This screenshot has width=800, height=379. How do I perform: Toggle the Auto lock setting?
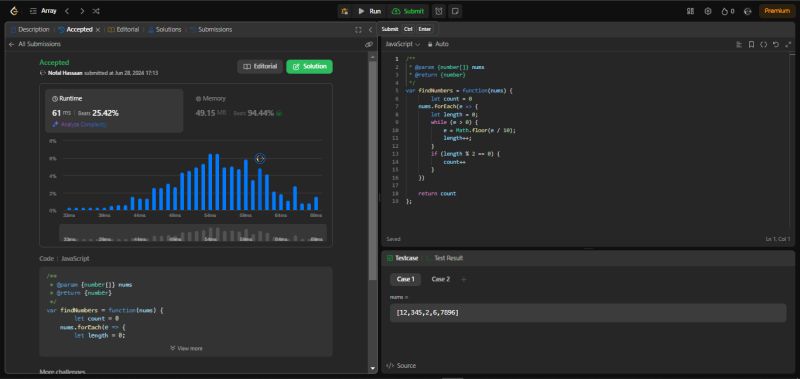click(x=438, y=44)
